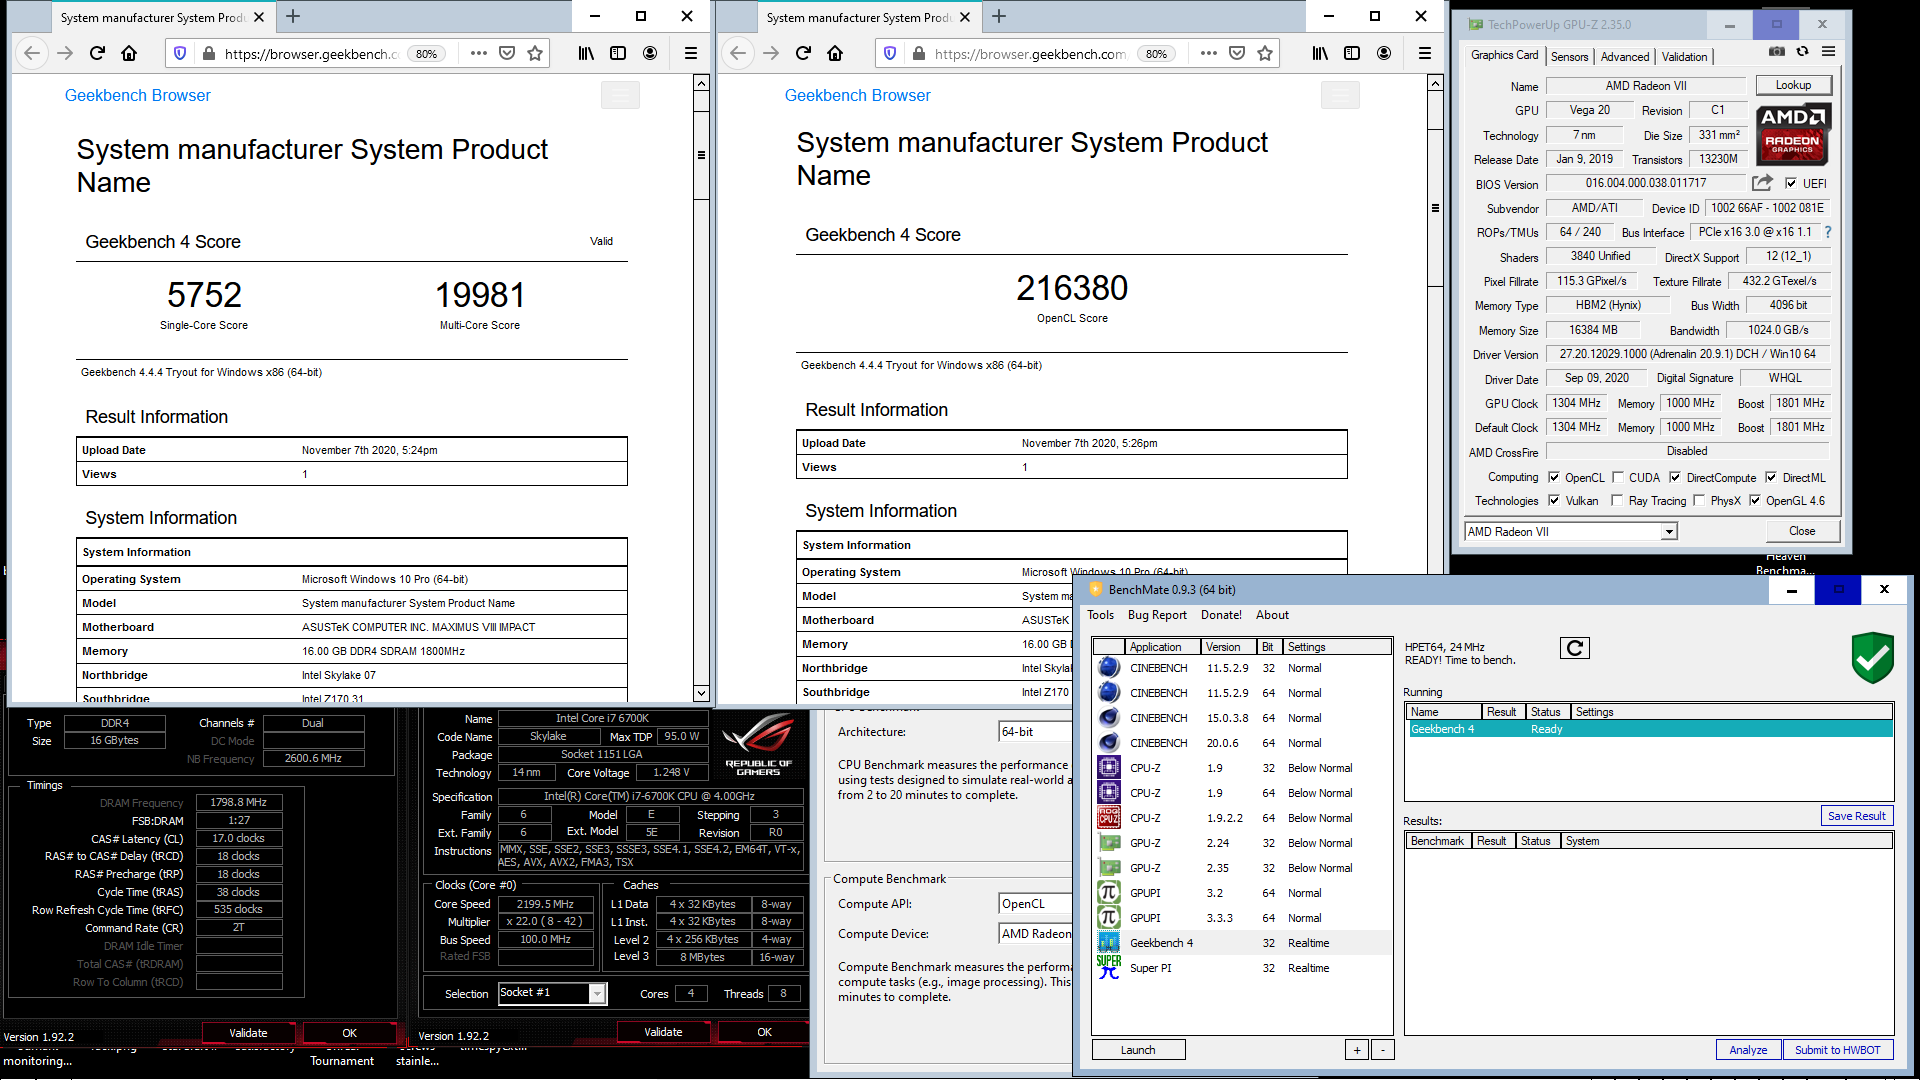1920x1080 pixels.
Task: Toggle the Ray Tracing checkbox in GPU-Z
Action: pos(1617,501)
